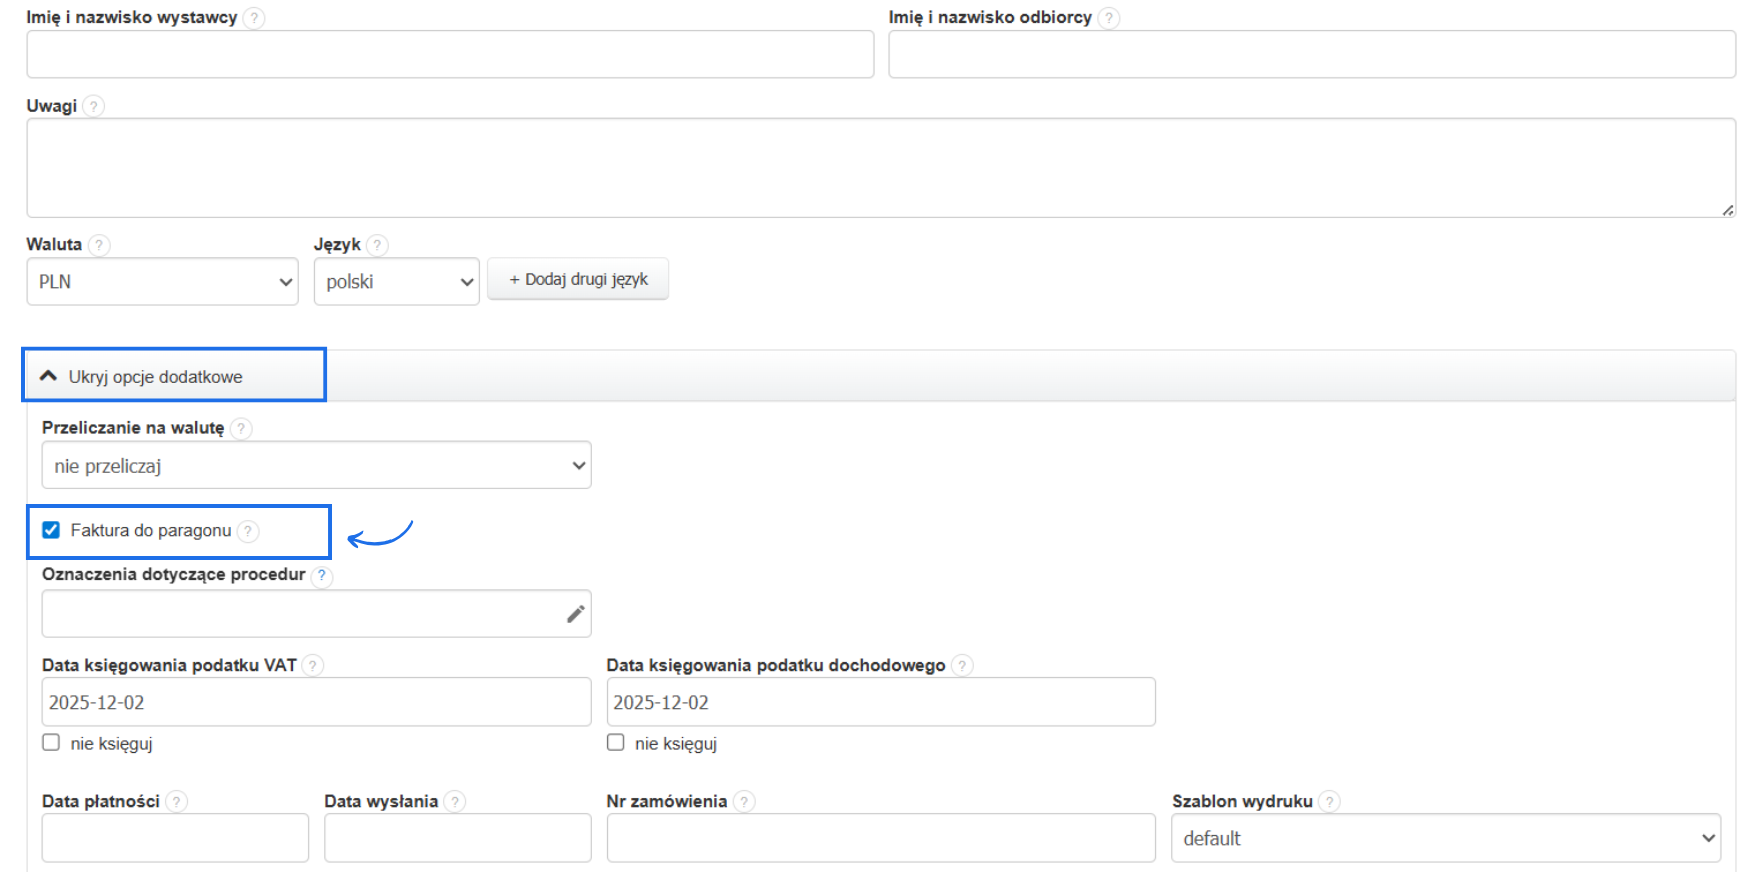Click help icon next to Waluta label
Screen dimensions: 1749x872
pyautogui.click(x=99, y=245)
